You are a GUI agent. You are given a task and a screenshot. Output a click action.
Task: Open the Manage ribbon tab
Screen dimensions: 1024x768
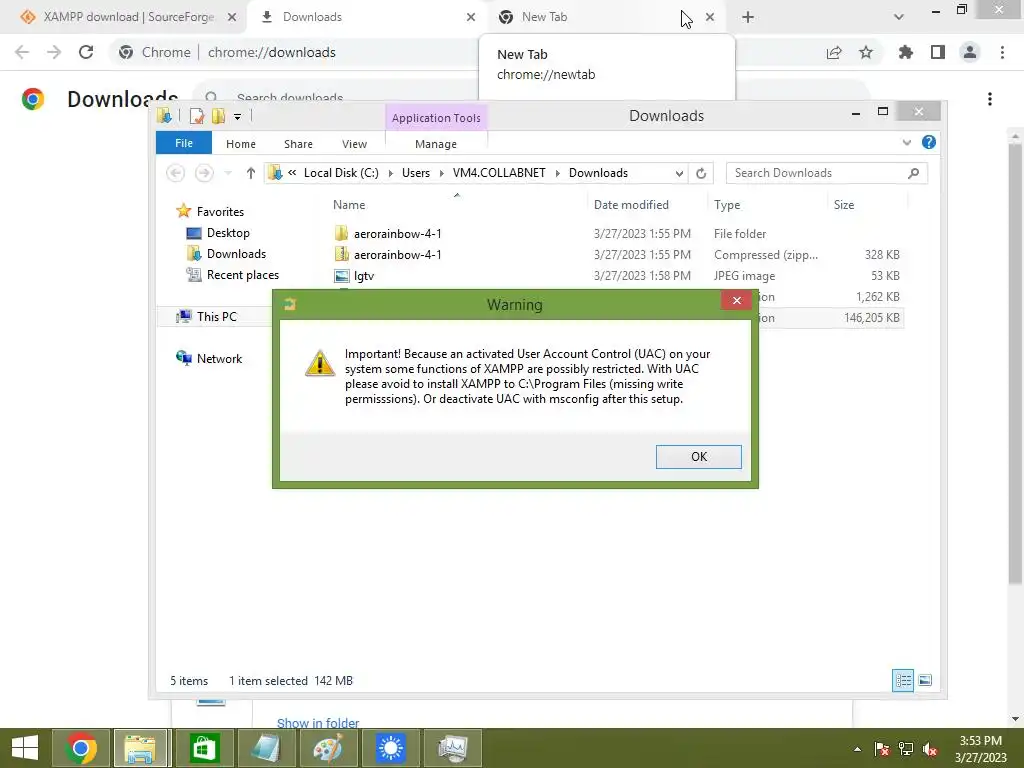pos(436,144)
